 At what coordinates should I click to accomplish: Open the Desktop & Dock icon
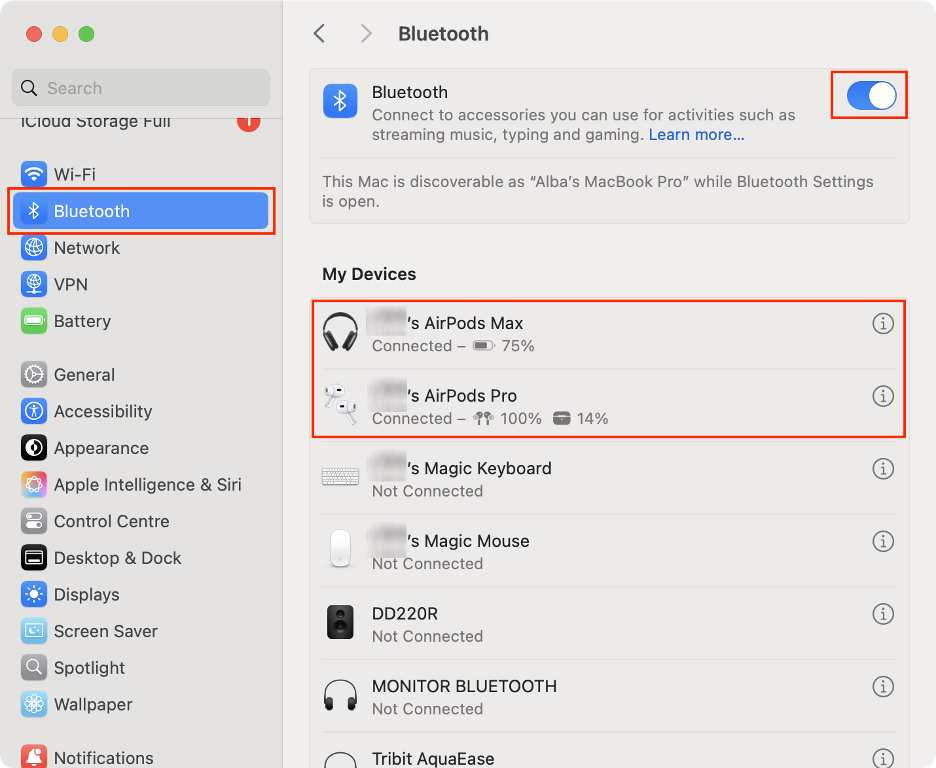pyautogui.click(x=34, y=558)
